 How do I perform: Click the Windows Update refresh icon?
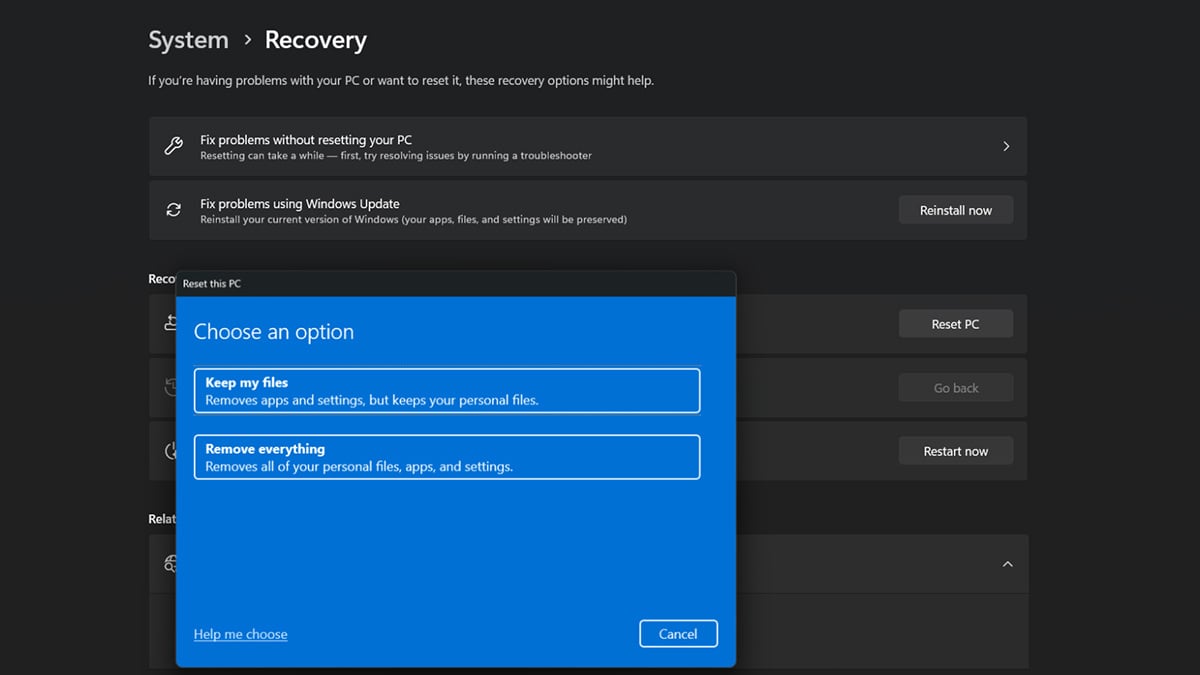[174, 210]
